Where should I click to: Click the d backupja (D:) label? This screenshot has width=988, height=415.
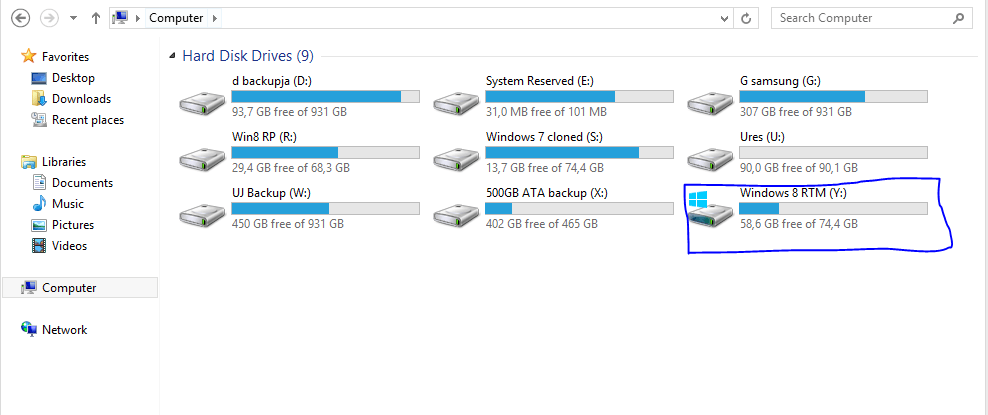(x=272, y=81)
